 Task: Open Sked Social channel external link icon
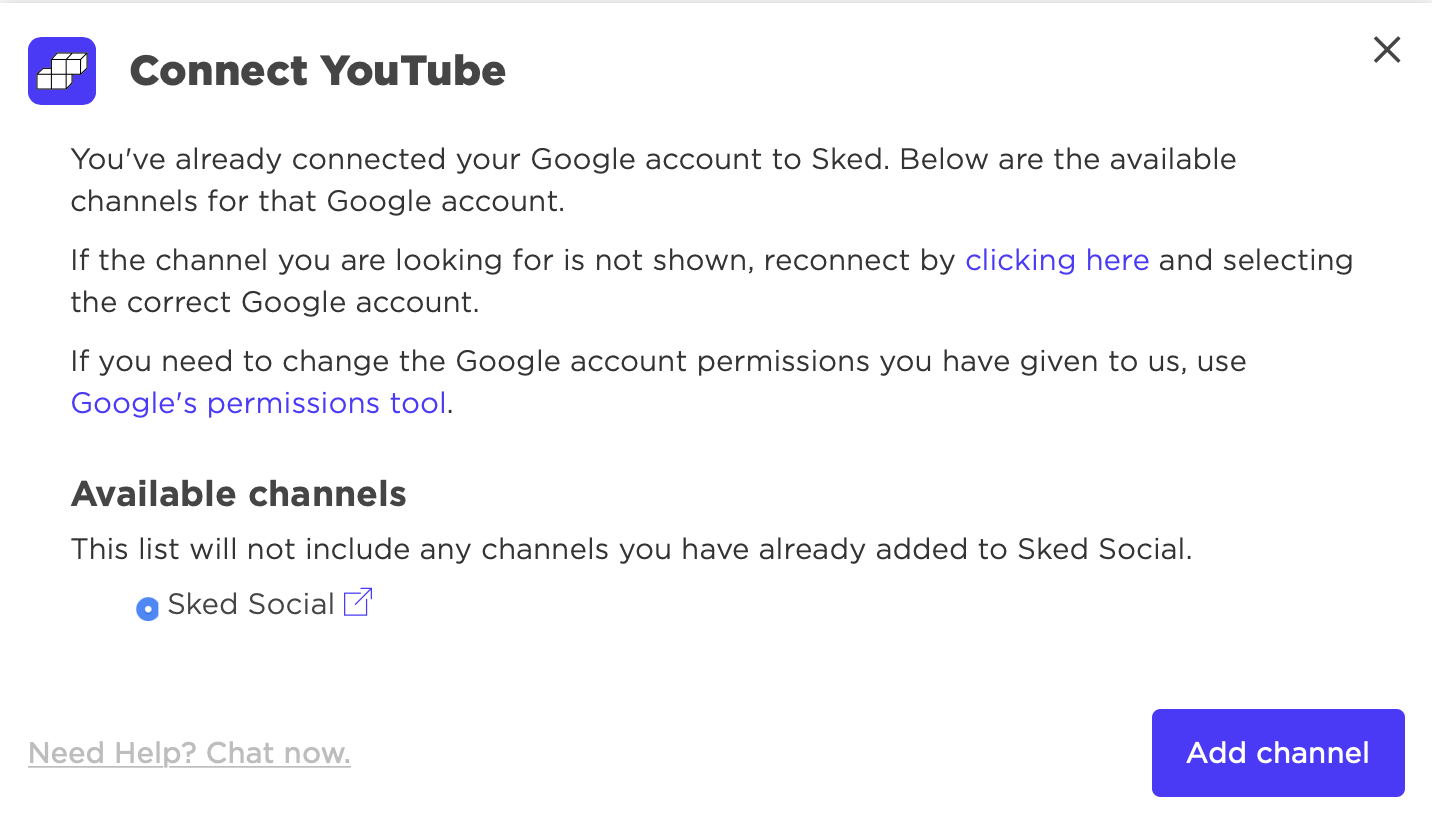click(x=358, y=603)
